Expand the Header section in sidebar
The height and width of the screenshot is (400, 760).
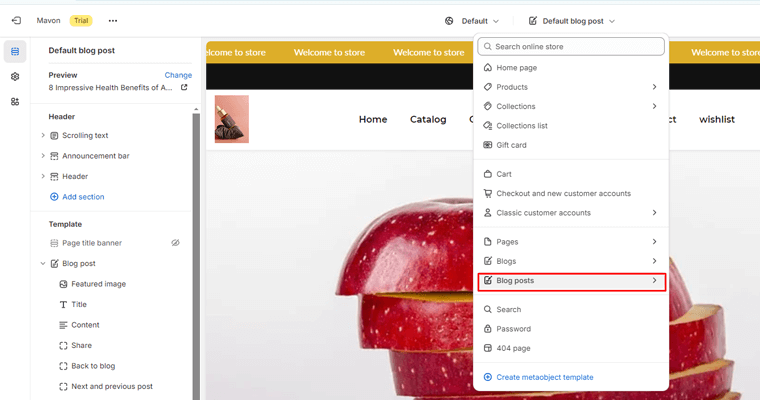click(43, 176)
